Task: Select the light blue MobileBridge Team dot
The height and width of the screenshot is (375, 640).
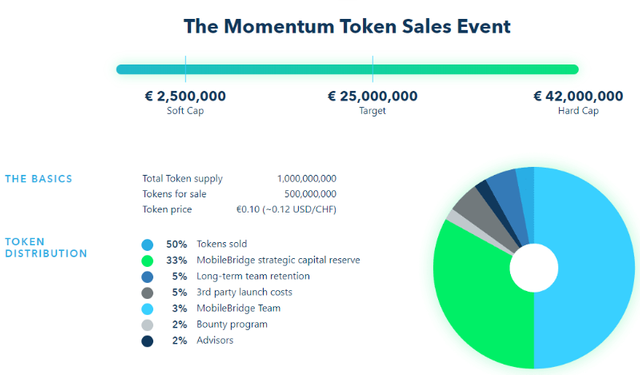Action: (x=147, y=309)
